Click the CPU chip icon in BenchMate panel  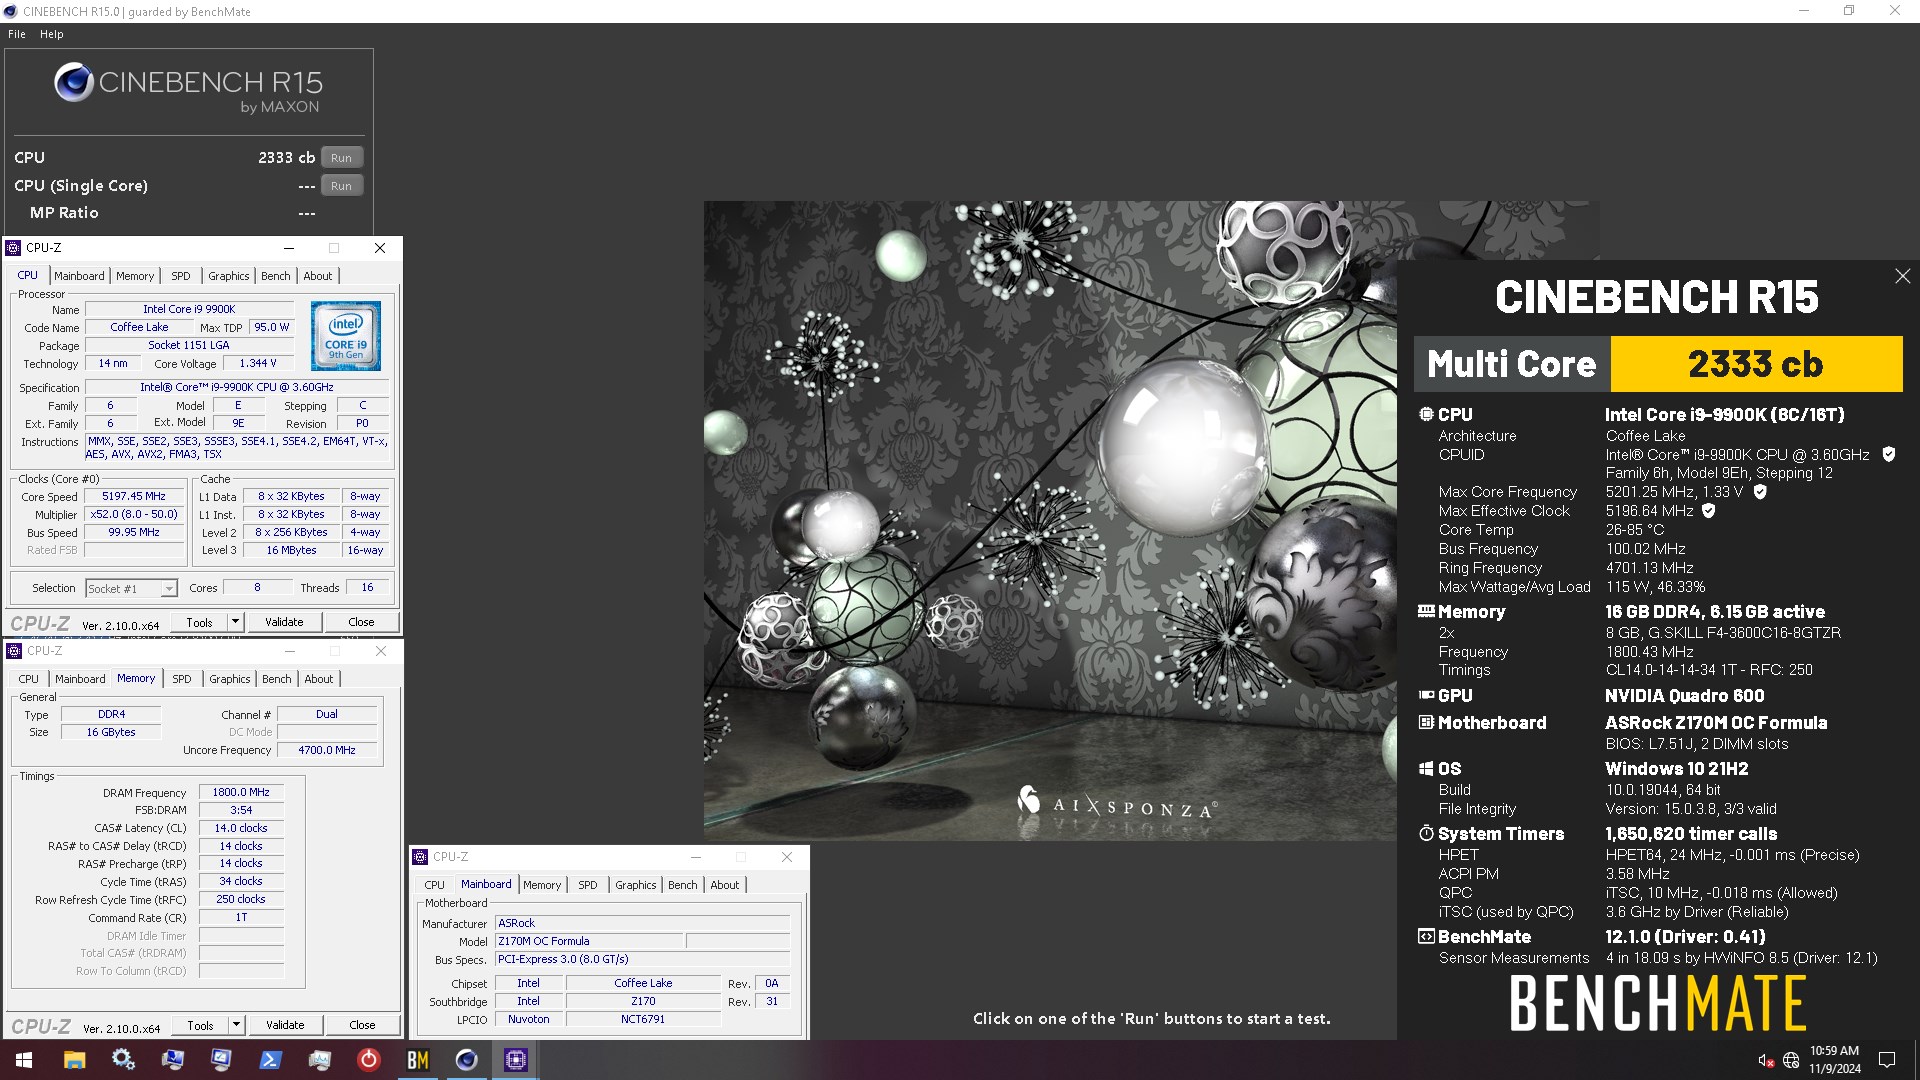click(x=1426, y=414)
